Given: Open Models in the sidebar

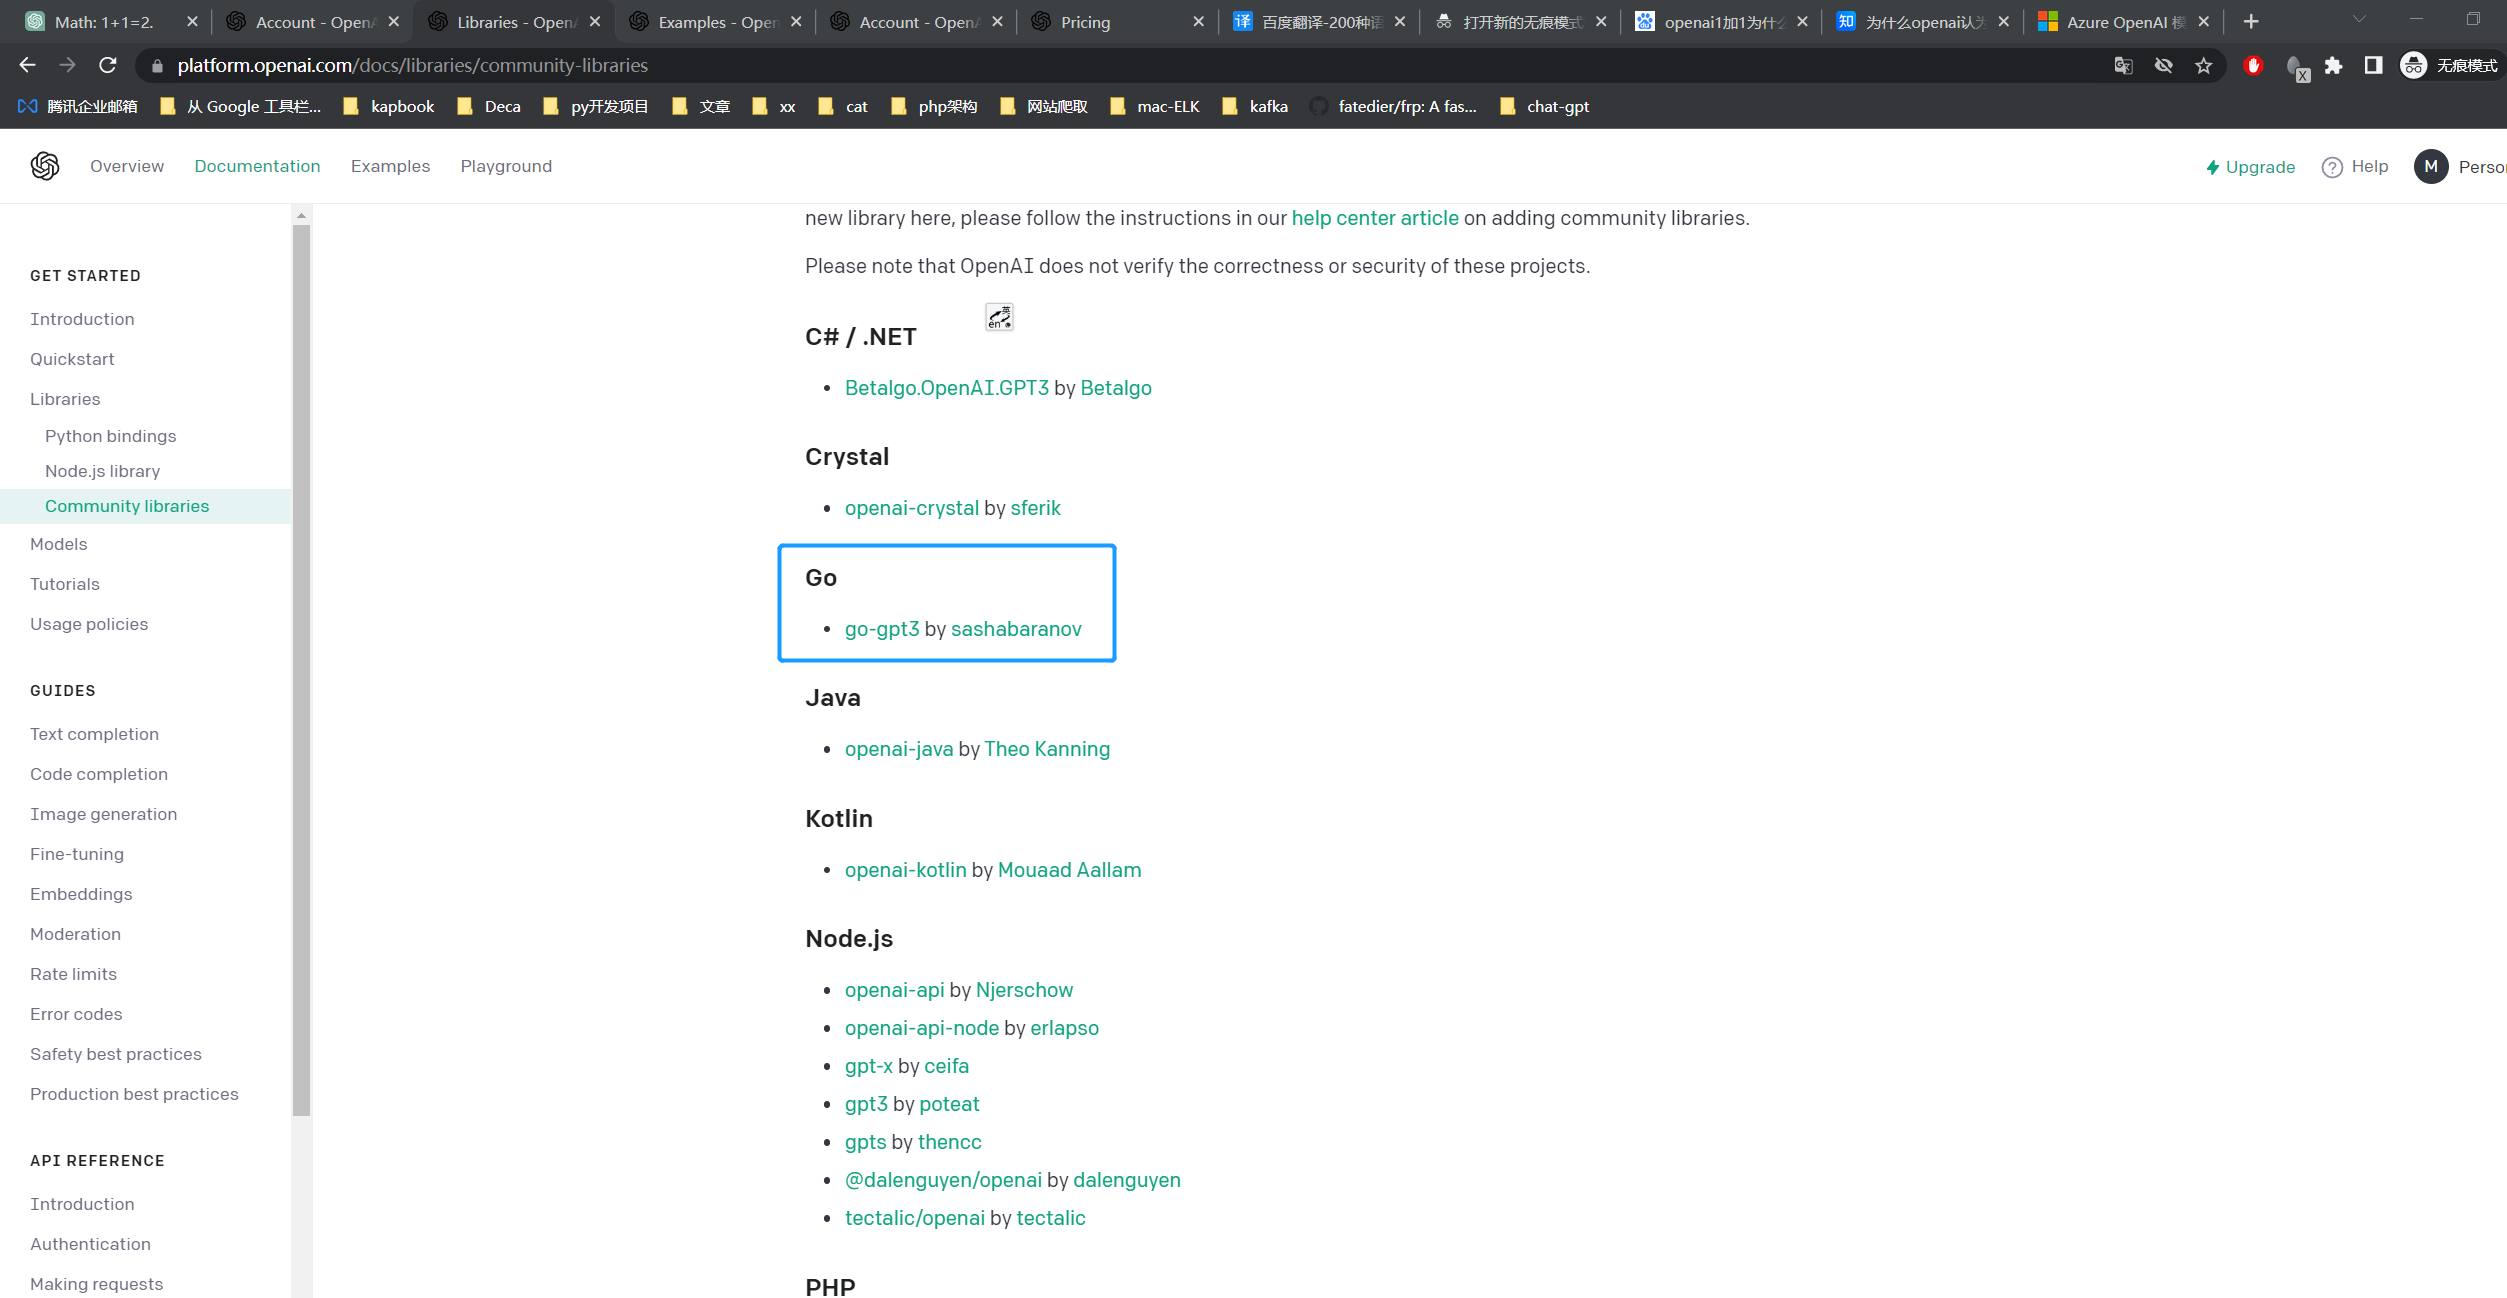Looking at the screenshot, I should (x=58, y=544).
